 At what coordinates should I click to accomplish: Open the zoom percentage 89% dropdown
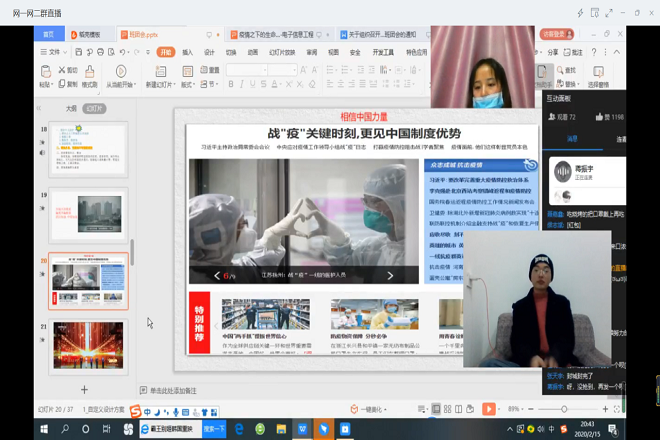515,409
